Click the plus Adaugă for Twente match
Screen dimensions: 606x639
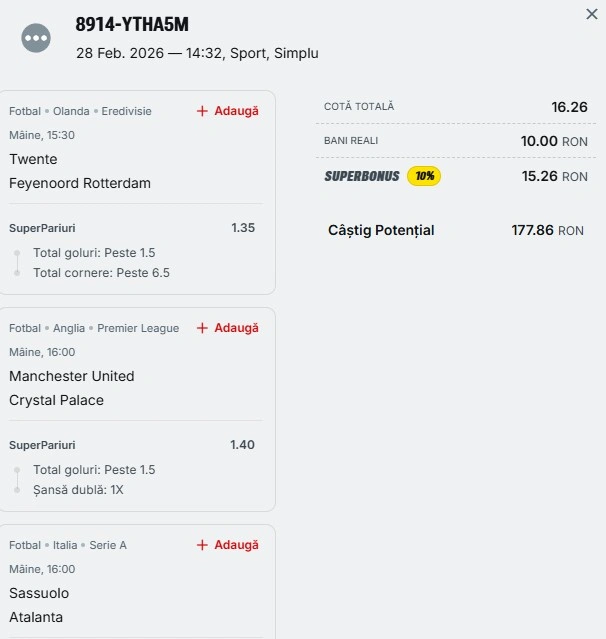tap(228, 111)
